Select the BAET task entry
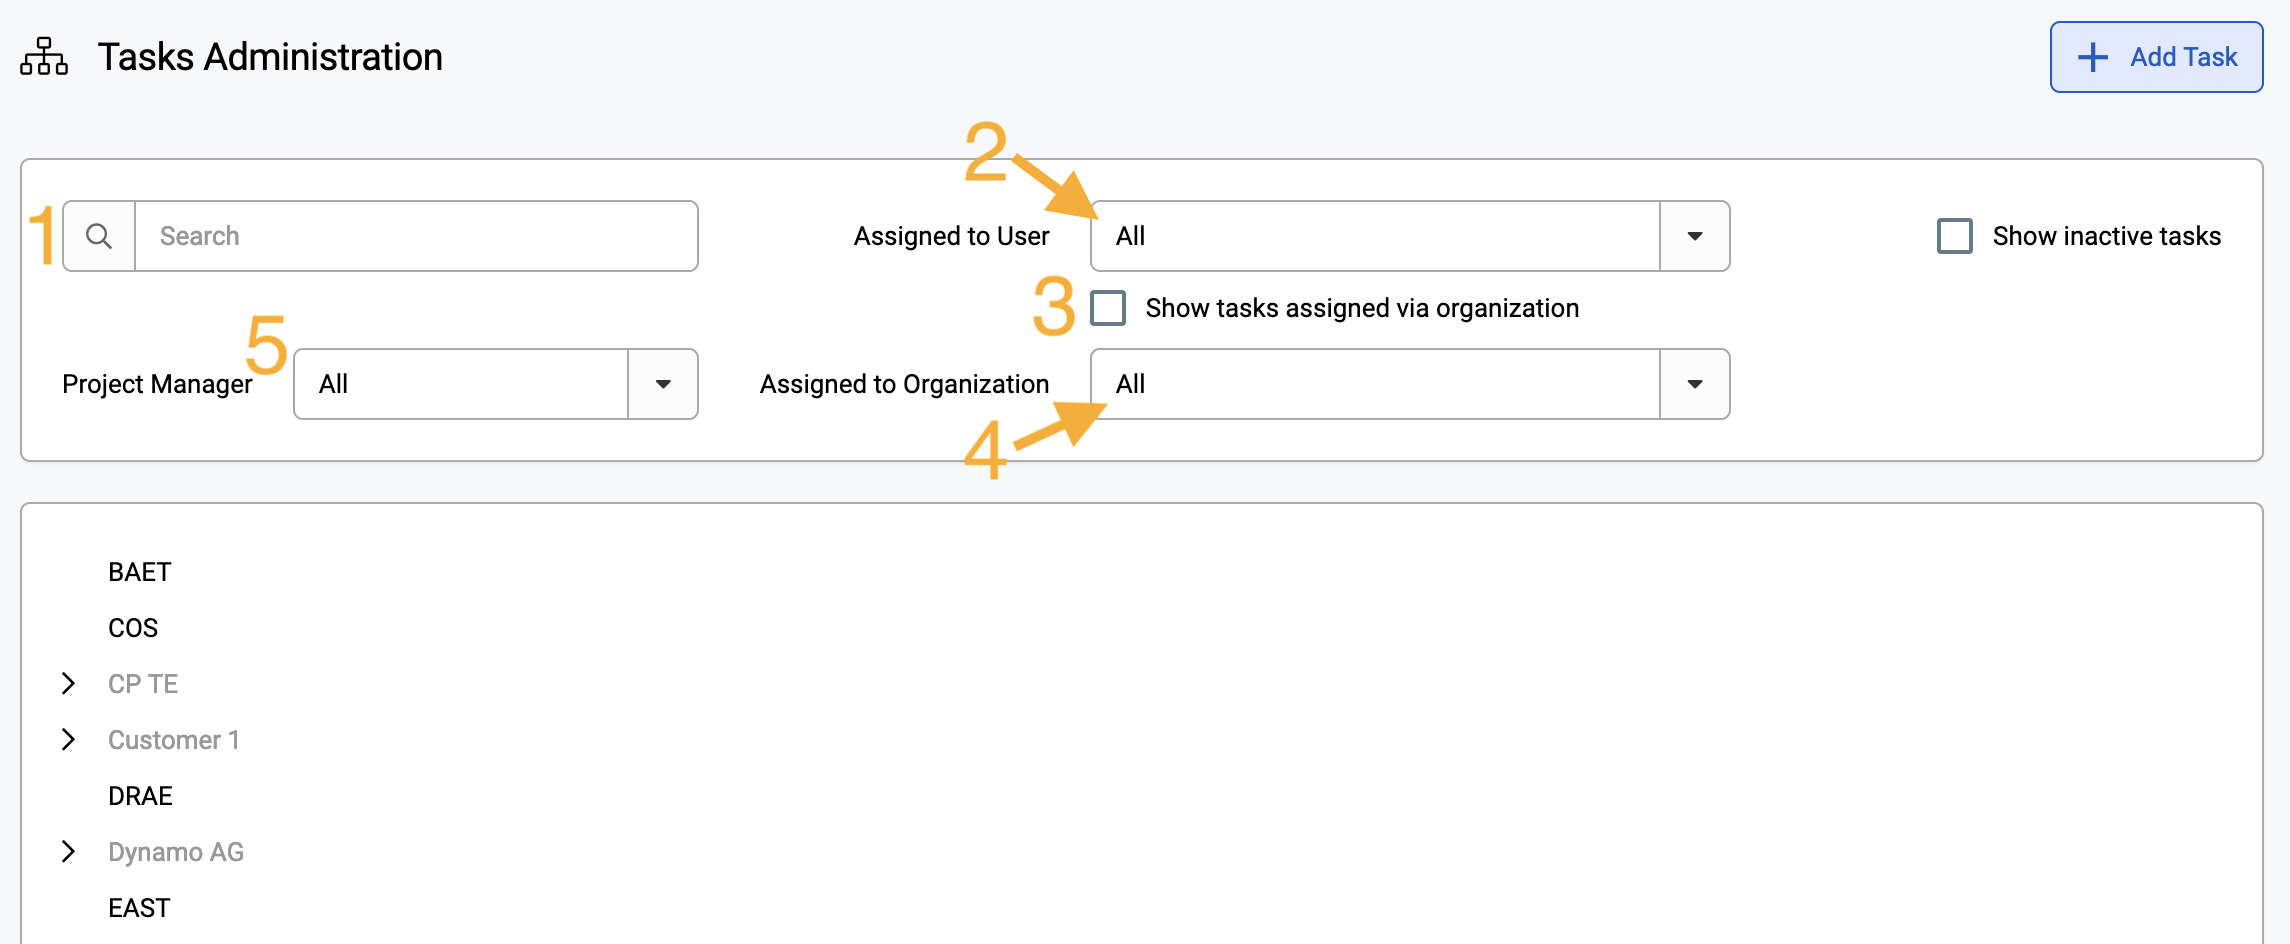The height and width of the screenshot is (944, 2290). click(140, 572)
